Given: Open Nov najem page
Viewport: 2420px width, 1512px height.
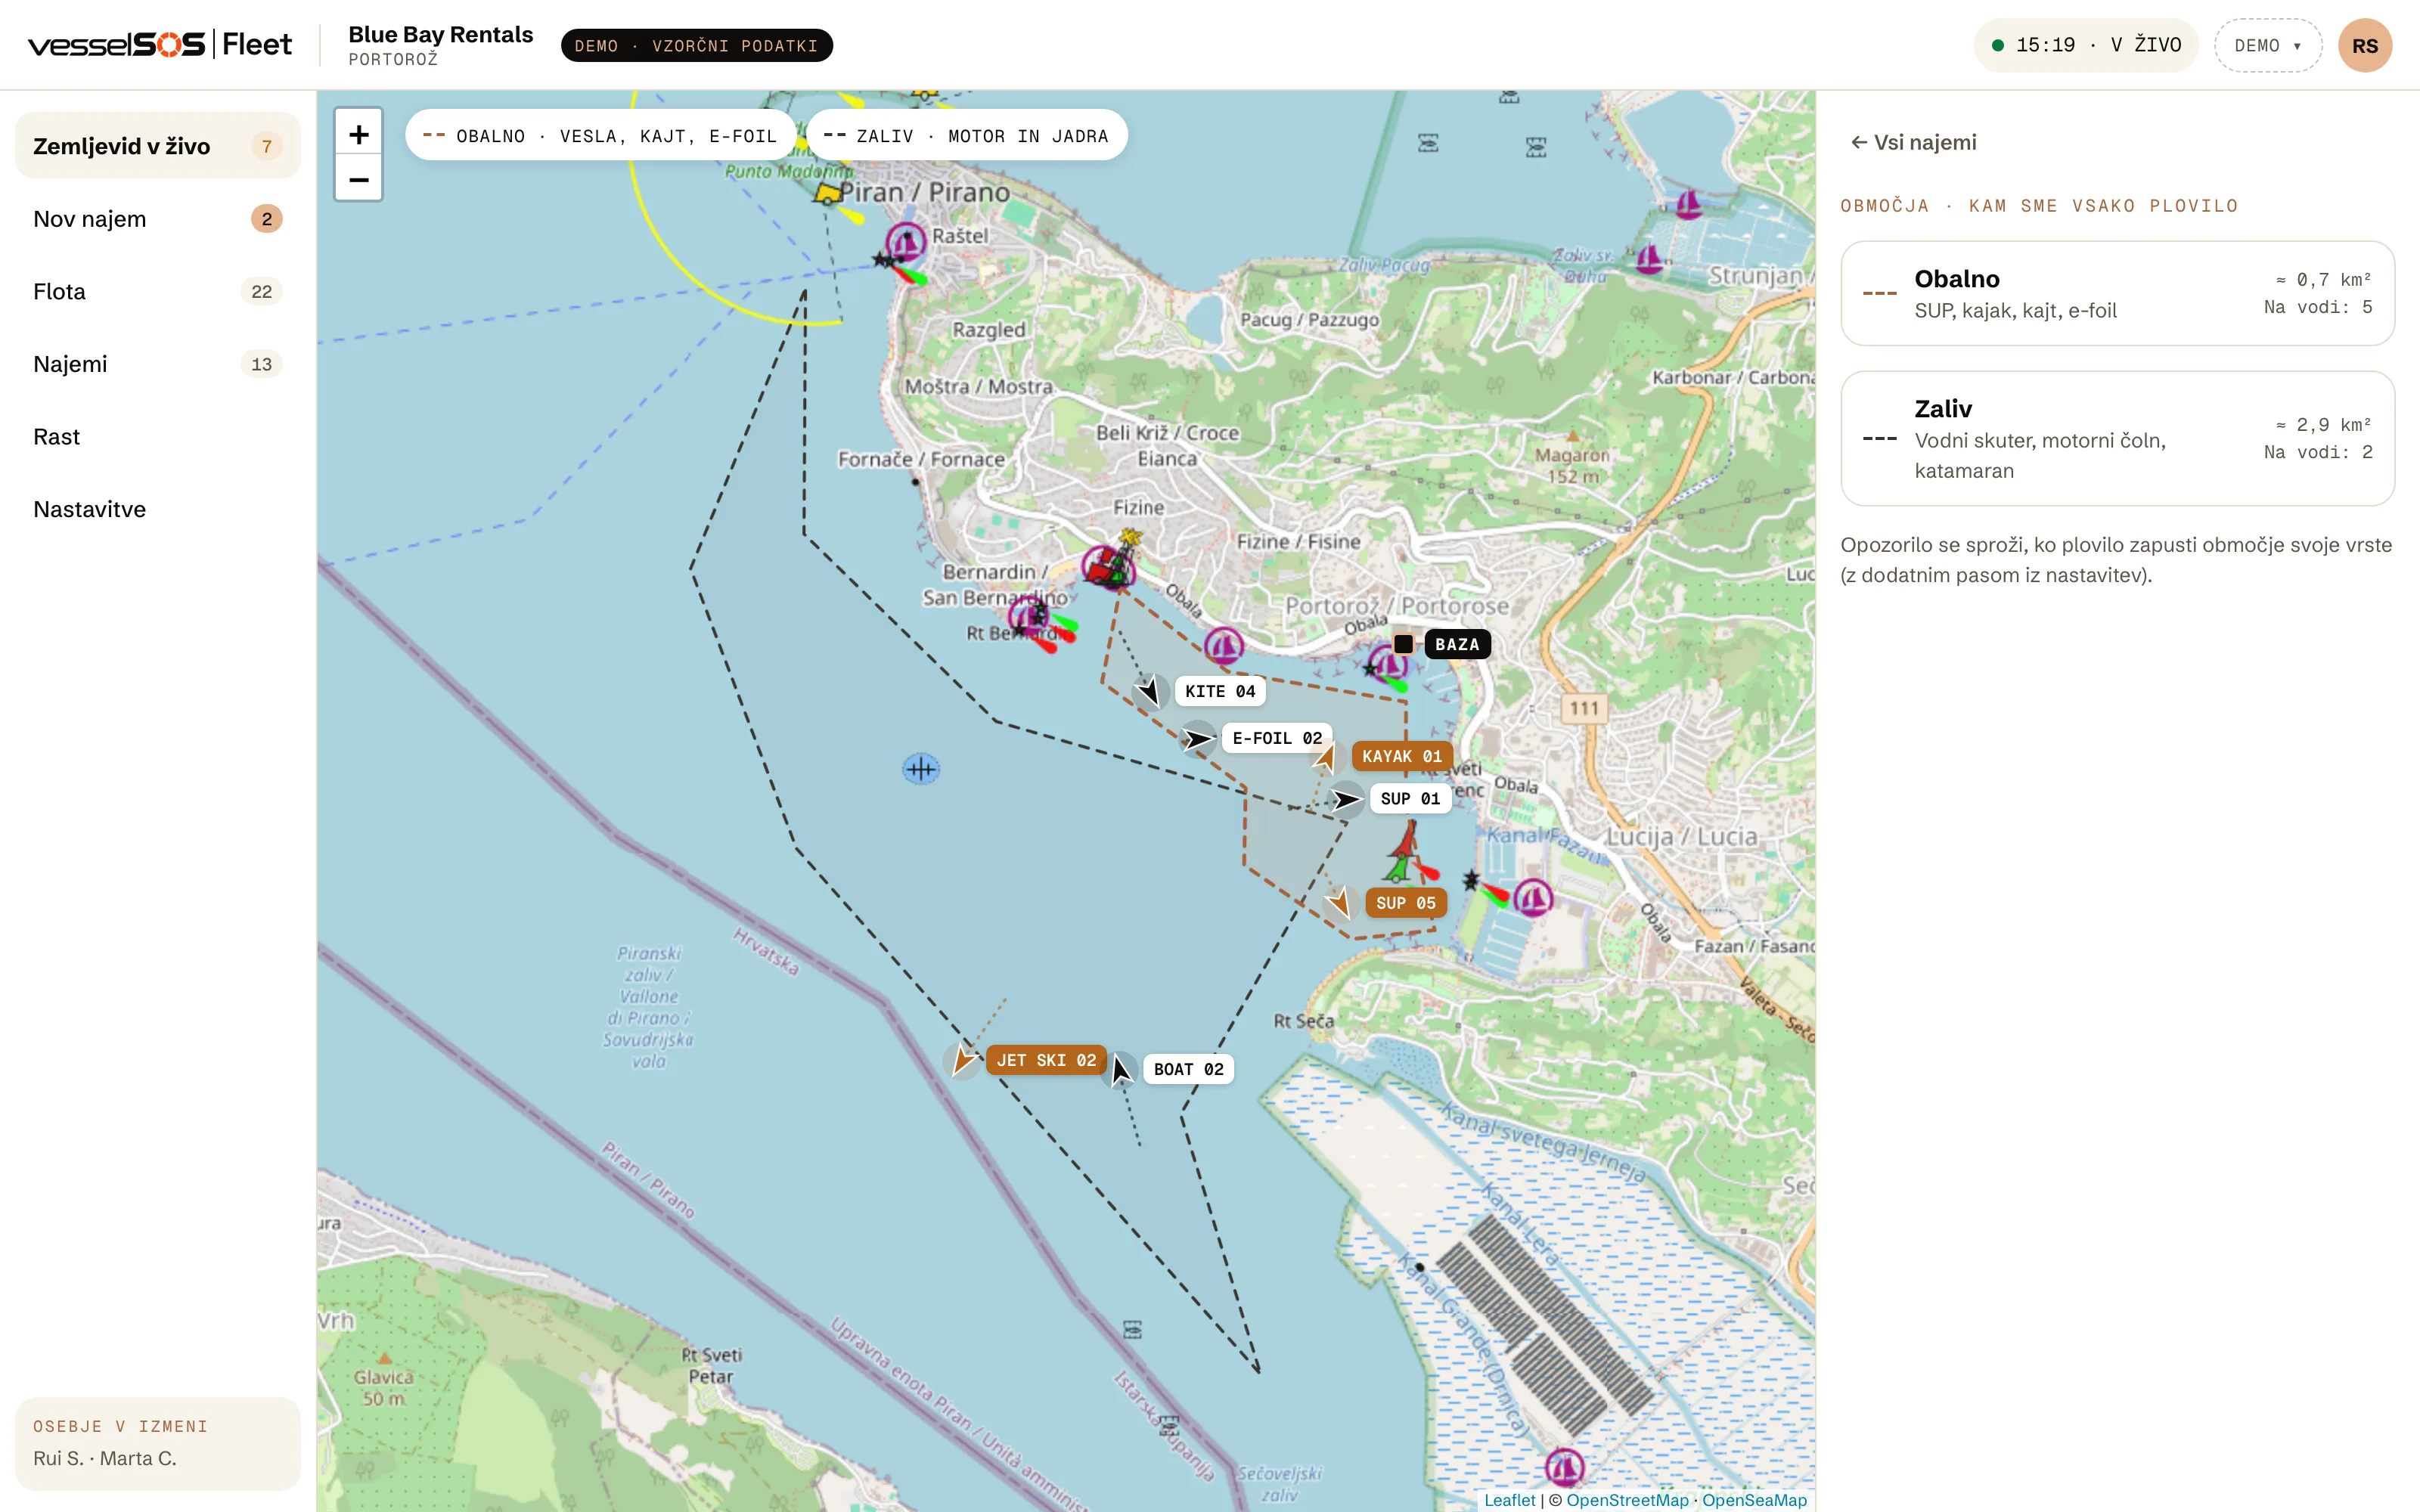Looking at the screenshot, I should pos(158,219).
